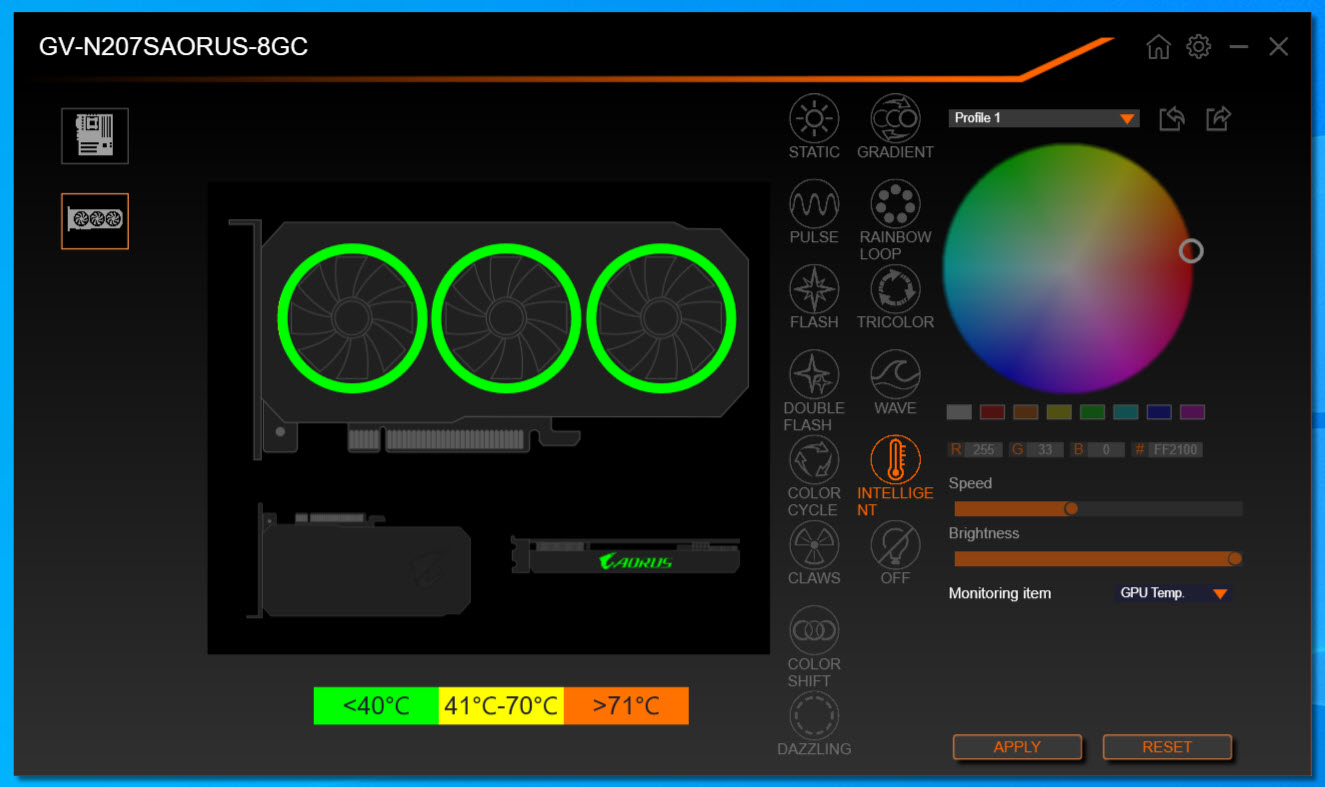Choose the PULSE lighting effect
The height and width of the screenshot is (787, 1325).
tap(814, 212)
